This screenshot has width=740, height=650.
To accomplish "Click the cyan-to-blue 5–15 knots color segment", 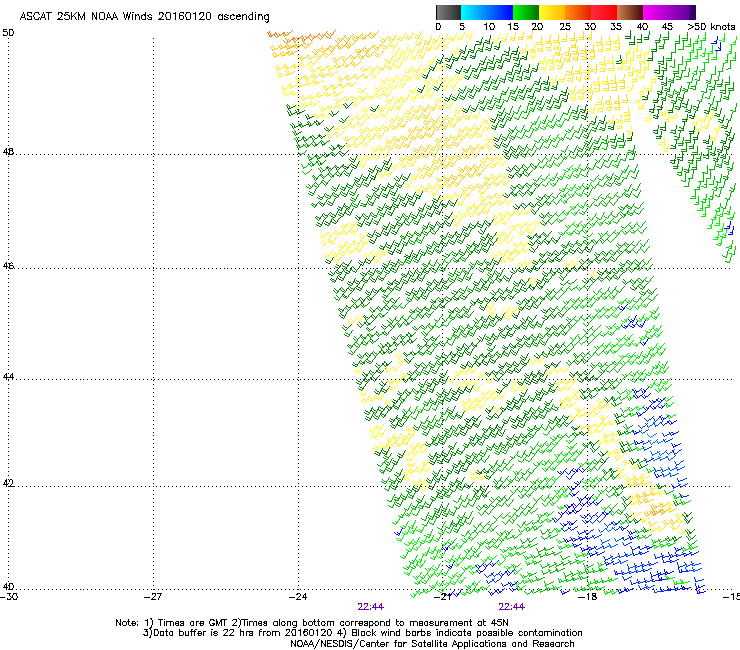I will (487, 12).
